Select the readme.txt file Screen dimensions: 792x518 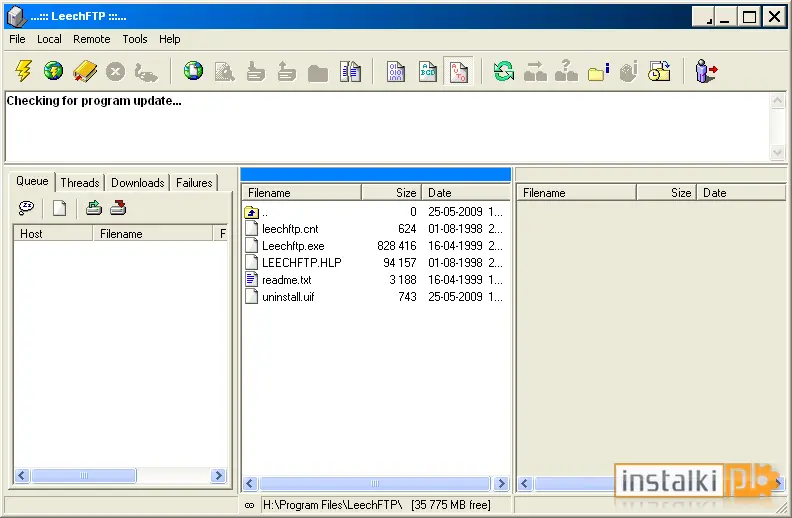pyautogui.click(x=278, y=280)
